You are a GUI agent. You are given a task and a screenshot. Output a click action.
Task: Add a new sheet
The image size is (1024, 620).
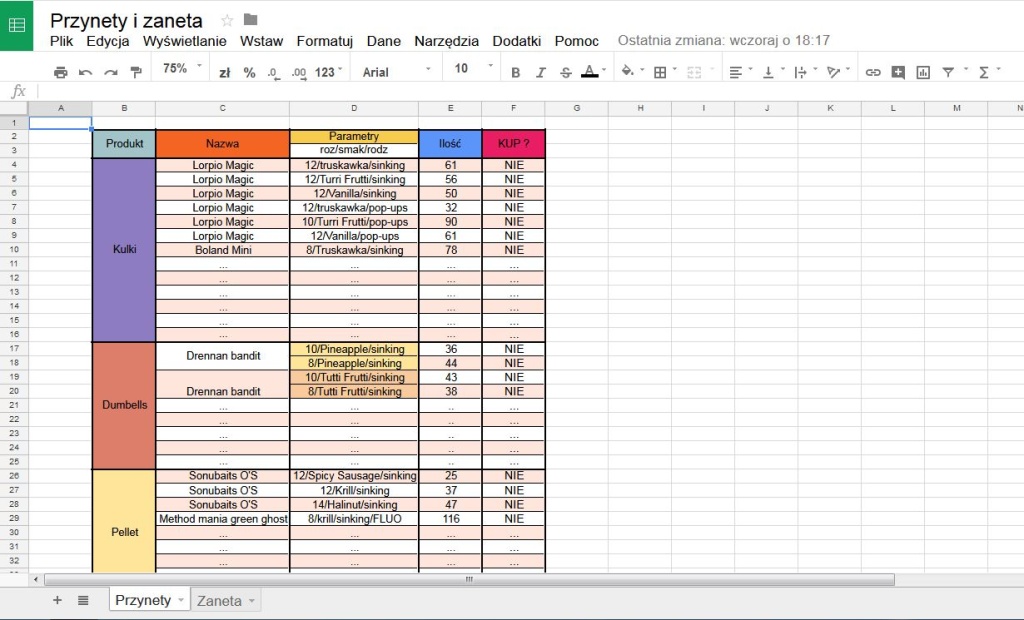57,600
